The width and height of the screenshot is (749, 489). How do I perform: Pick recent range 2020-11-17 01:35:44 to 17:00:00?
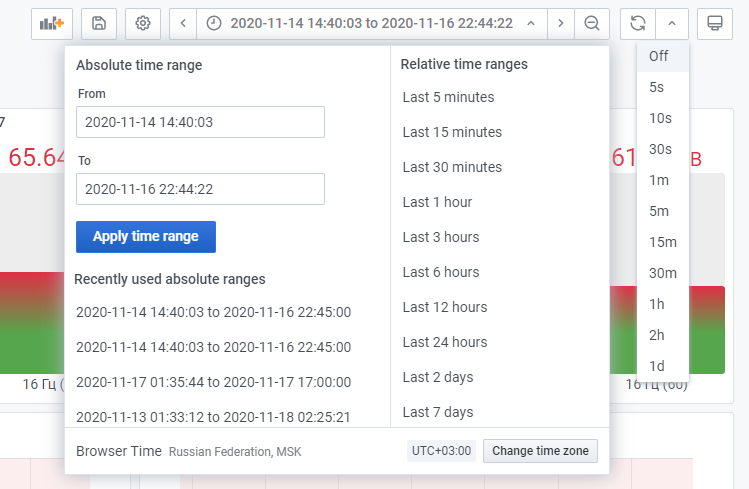213,382
